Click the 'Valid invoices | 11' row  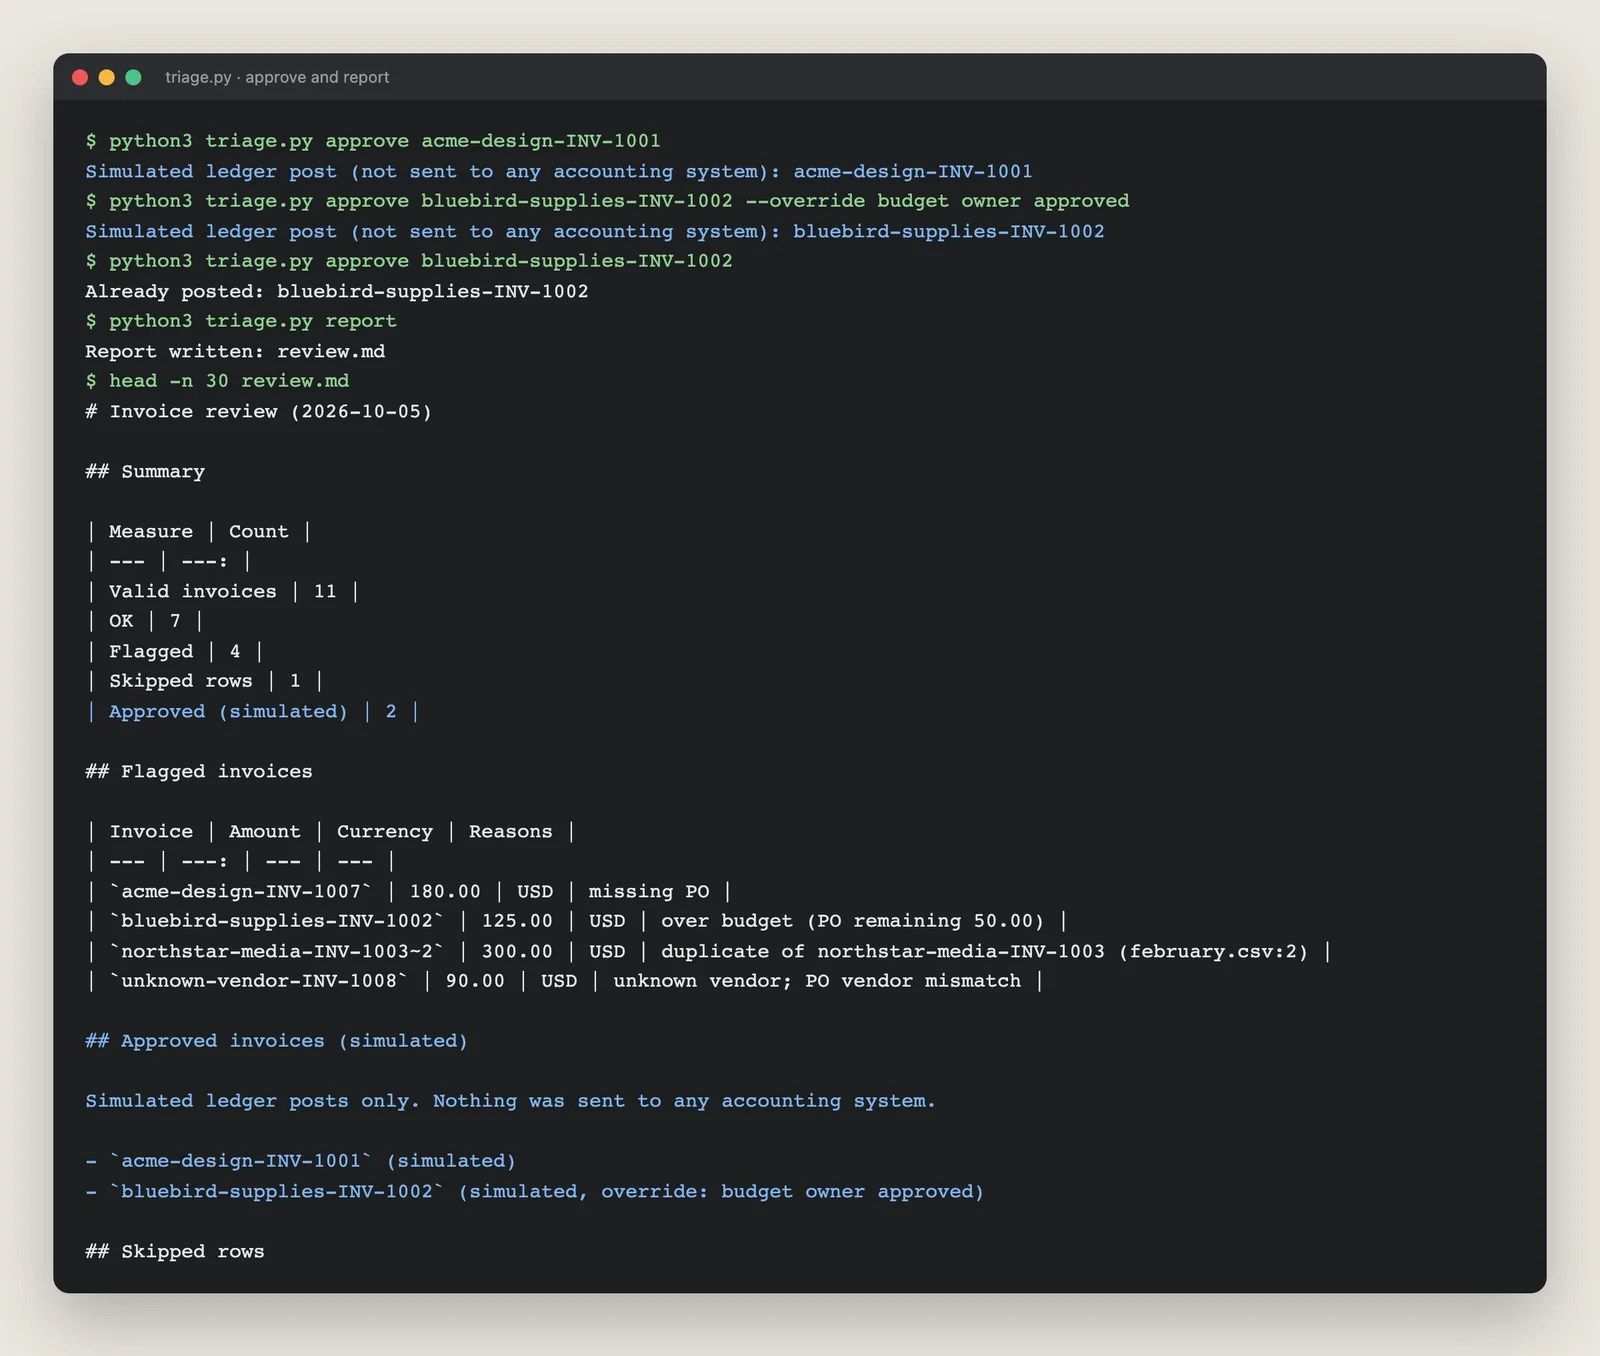point(223,591)
